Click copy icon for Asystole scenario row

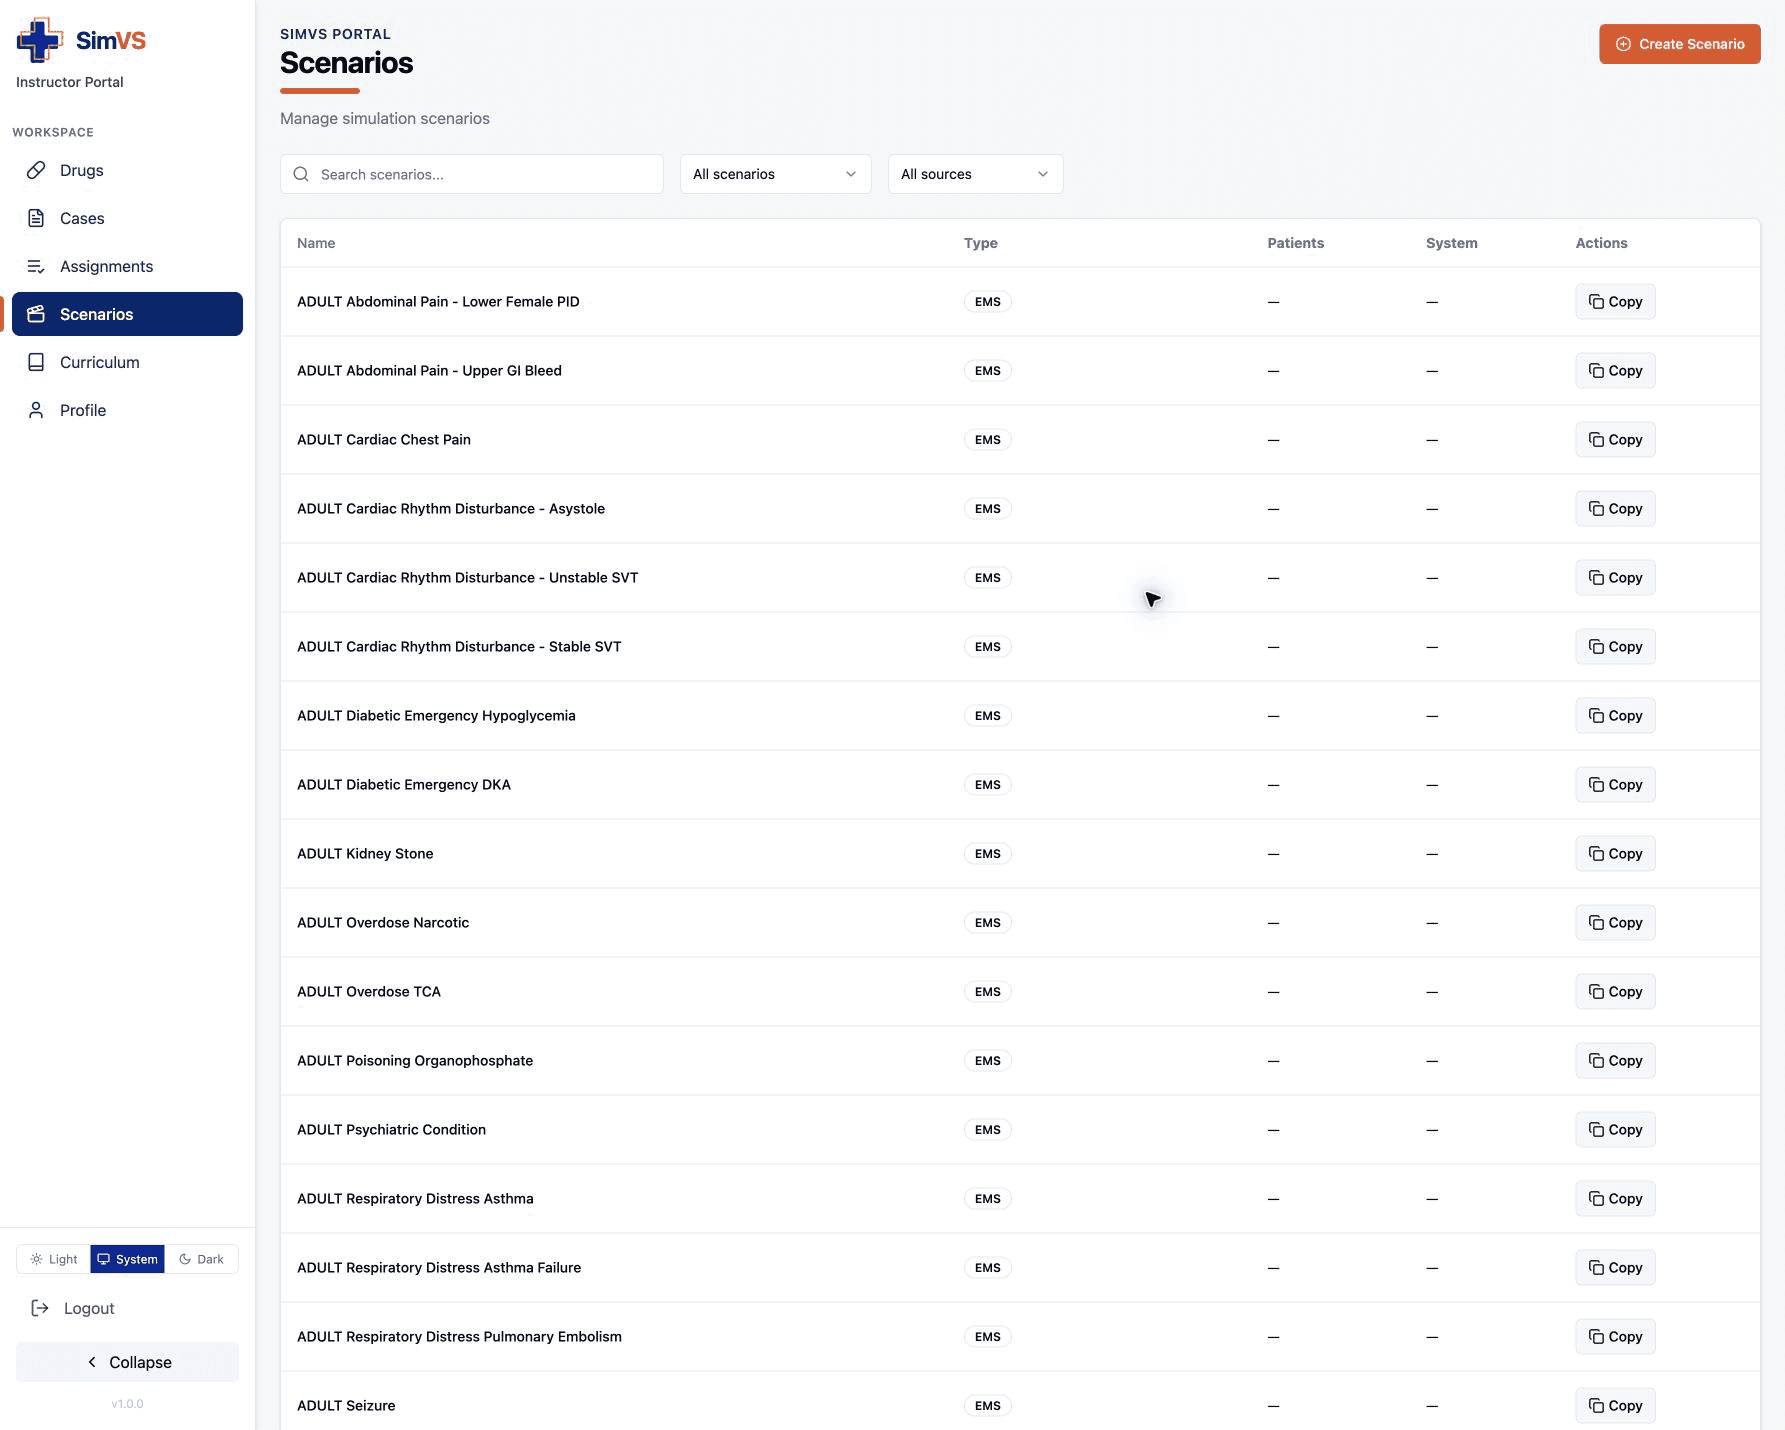click(1596, 509)
